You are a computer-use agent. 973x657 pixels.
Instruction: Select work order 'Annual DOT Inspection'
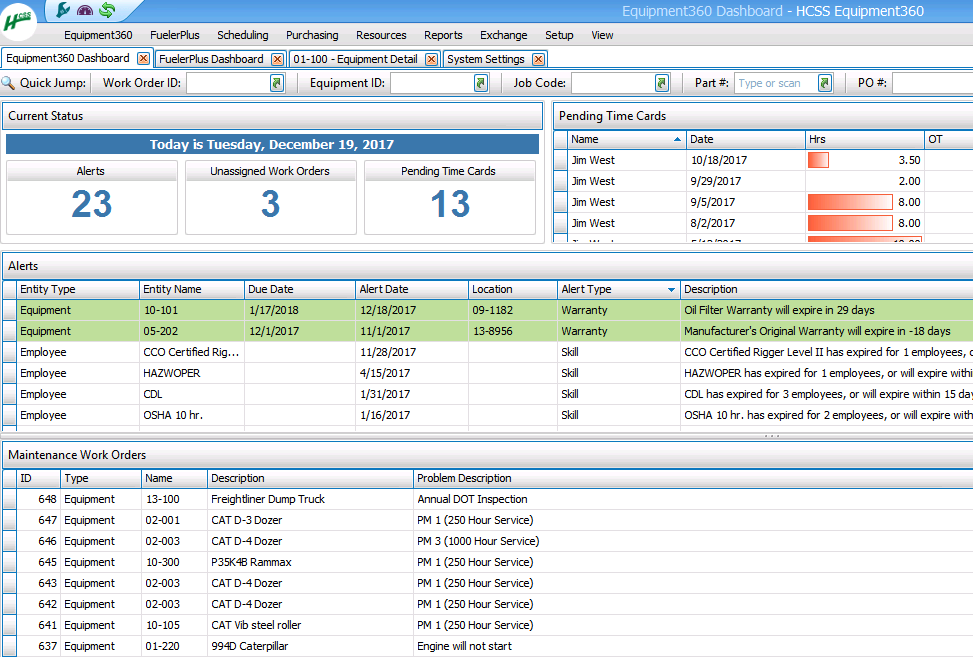click(472, 499)
